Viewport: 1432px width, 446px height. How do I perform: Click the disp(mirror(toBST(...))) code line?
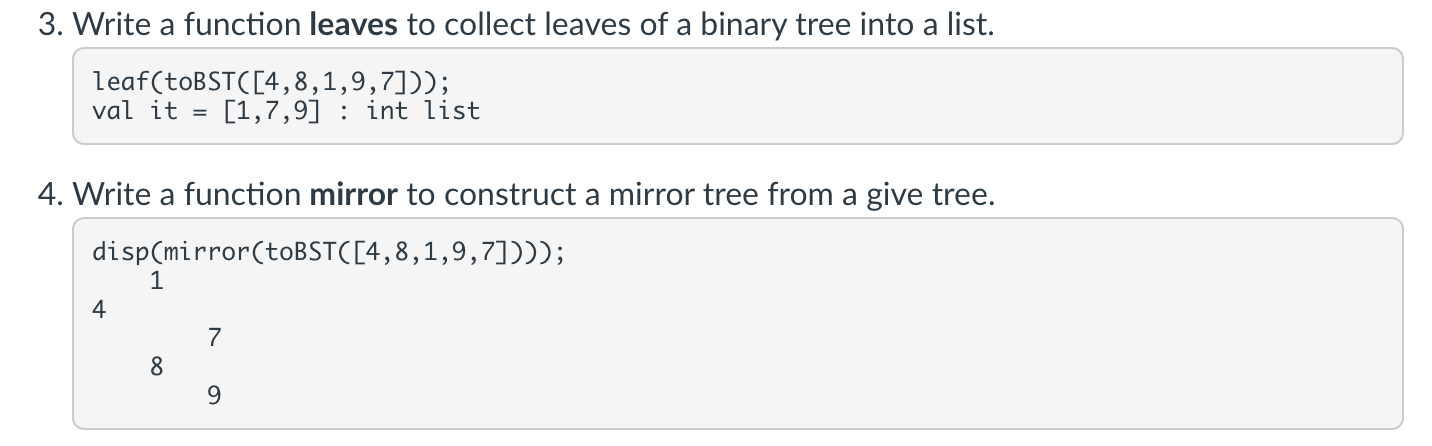point(328,250)
